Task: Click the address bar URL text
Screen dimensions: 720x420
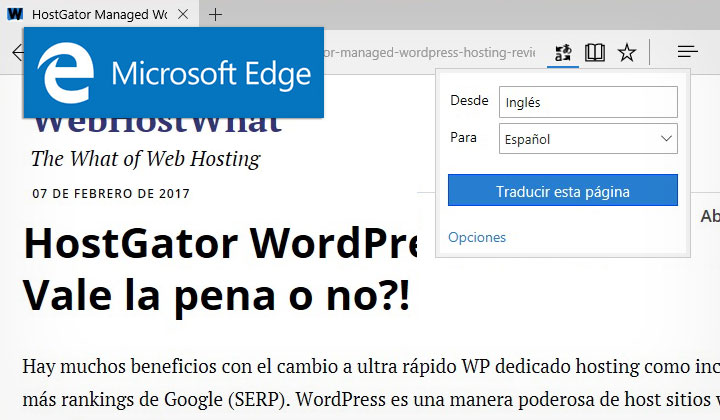Action: pyautogui.click(x=429, y=52)
